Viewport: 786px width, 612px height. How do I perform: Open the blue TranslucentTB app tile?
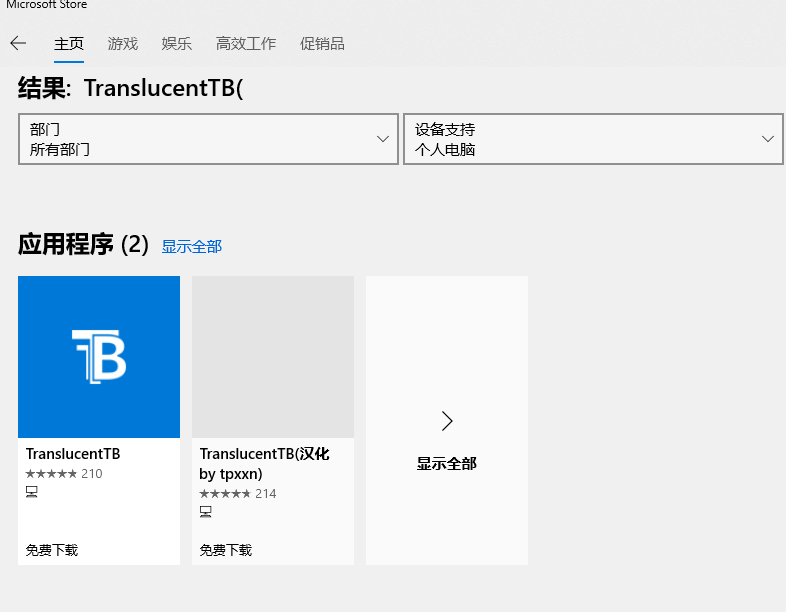99,357
